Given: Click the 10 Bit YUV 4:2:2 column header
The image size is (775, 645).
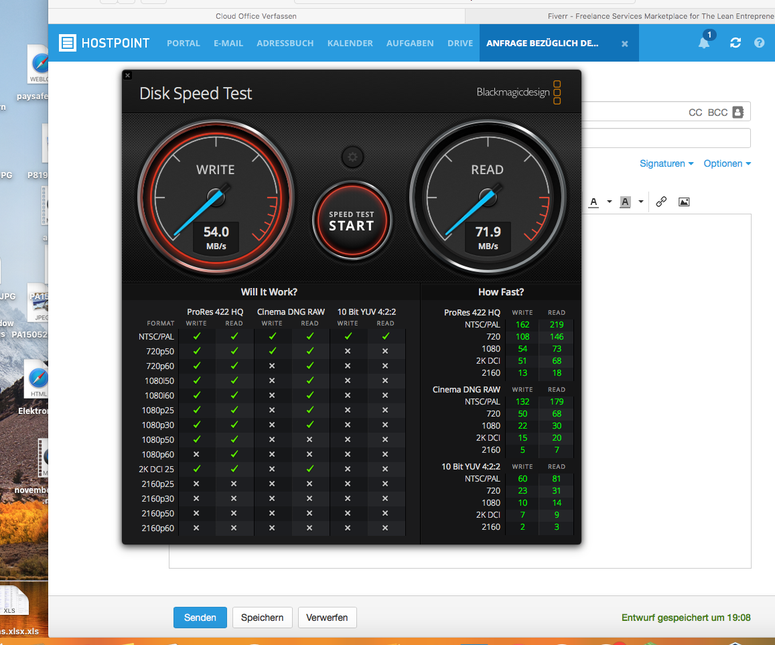Looking at the screenshot, I should 366,312.
